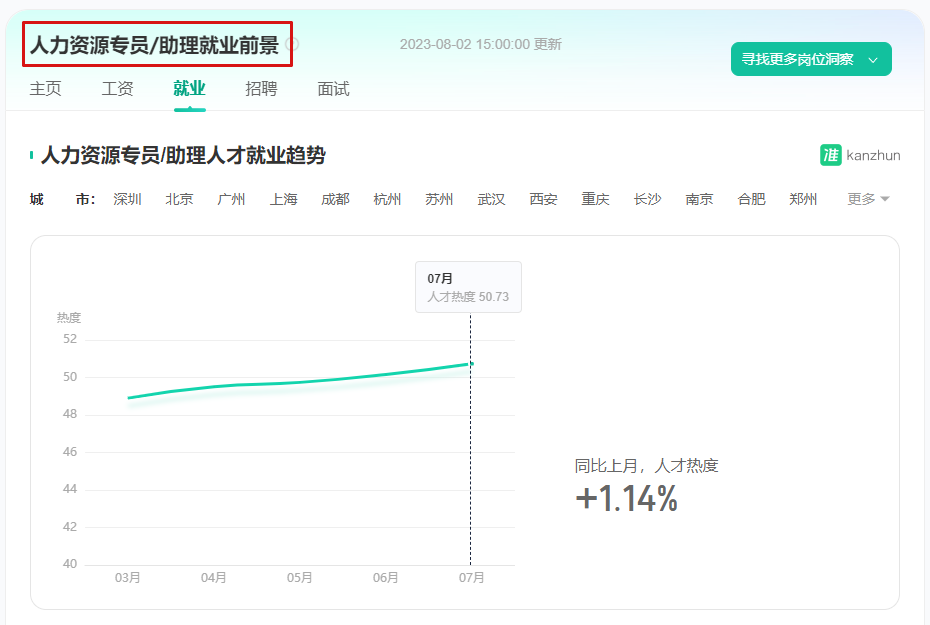Click the green kanzhun logo icon
The width and height of the screenshot is (930, 625).
(x=830, y=155)
